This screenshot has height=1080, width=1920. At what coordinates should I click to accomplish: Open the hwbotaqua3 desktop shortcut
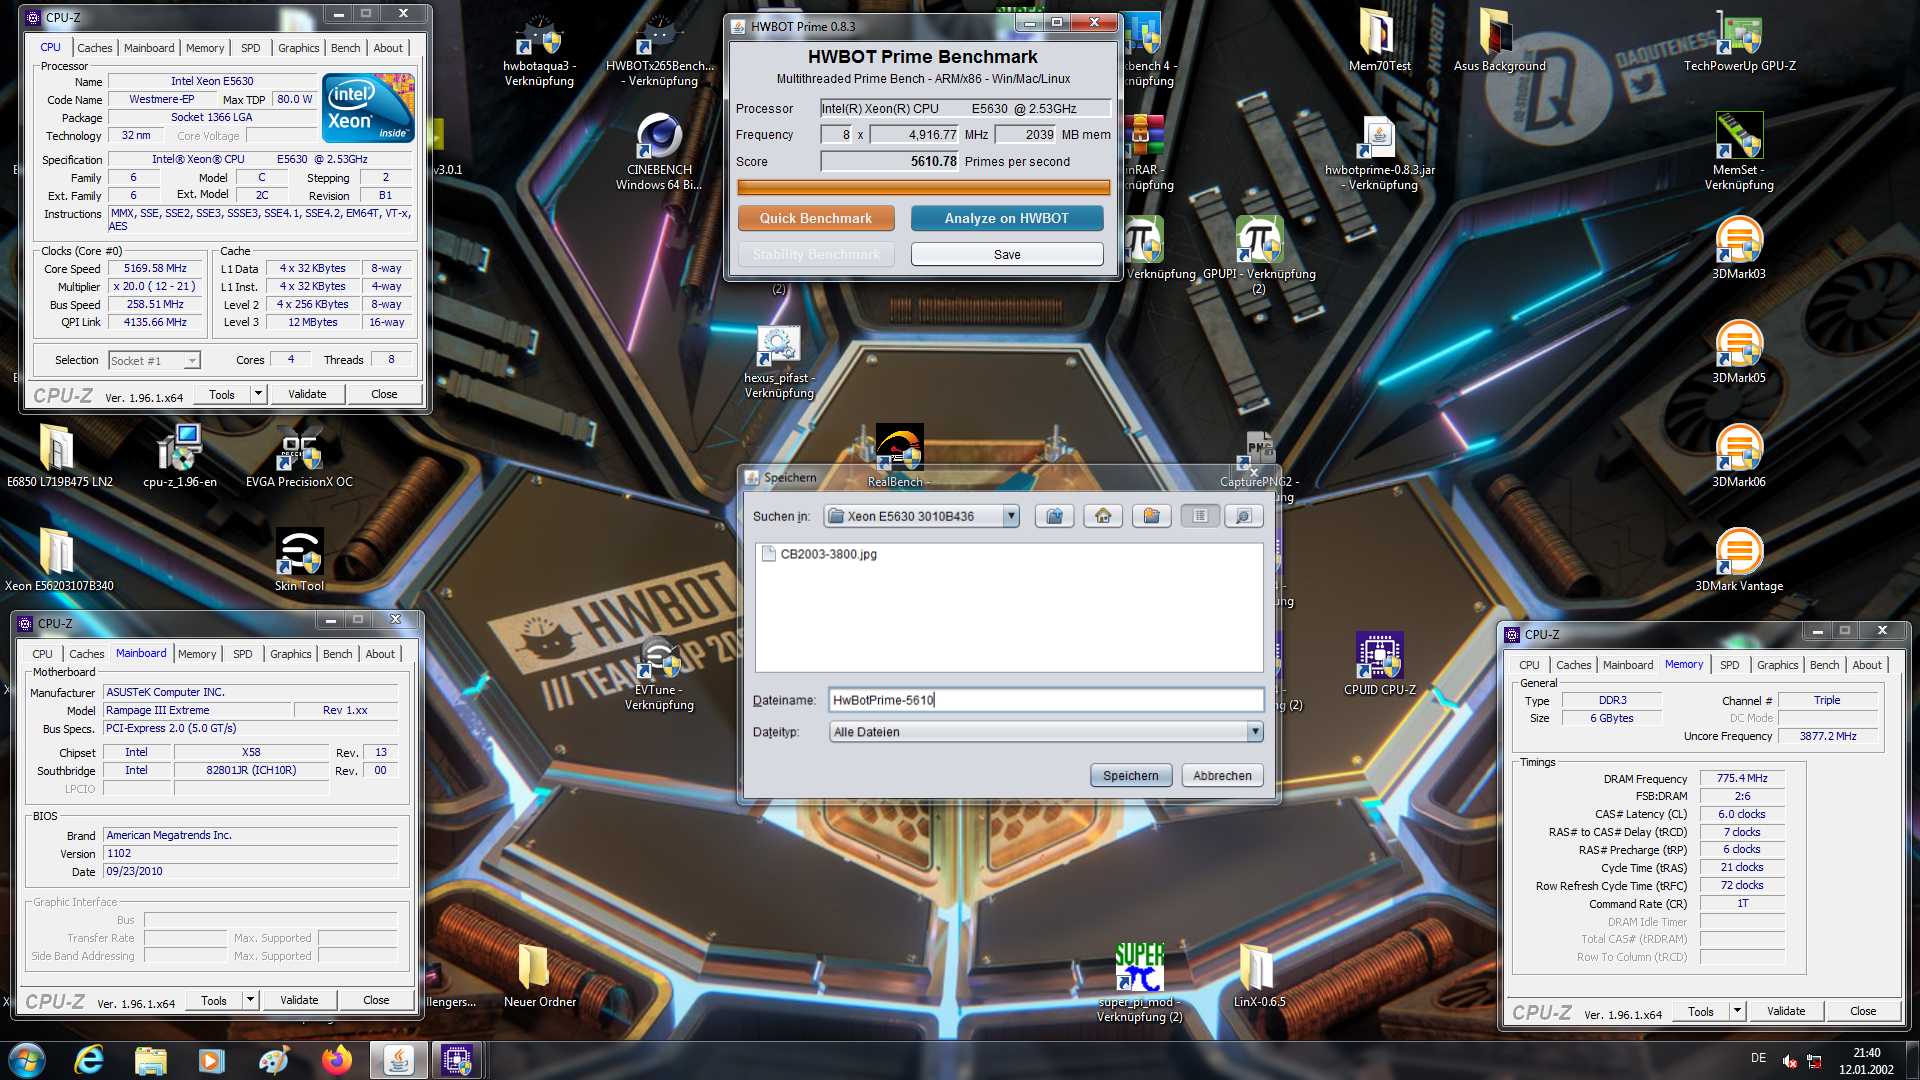(539, 50)
